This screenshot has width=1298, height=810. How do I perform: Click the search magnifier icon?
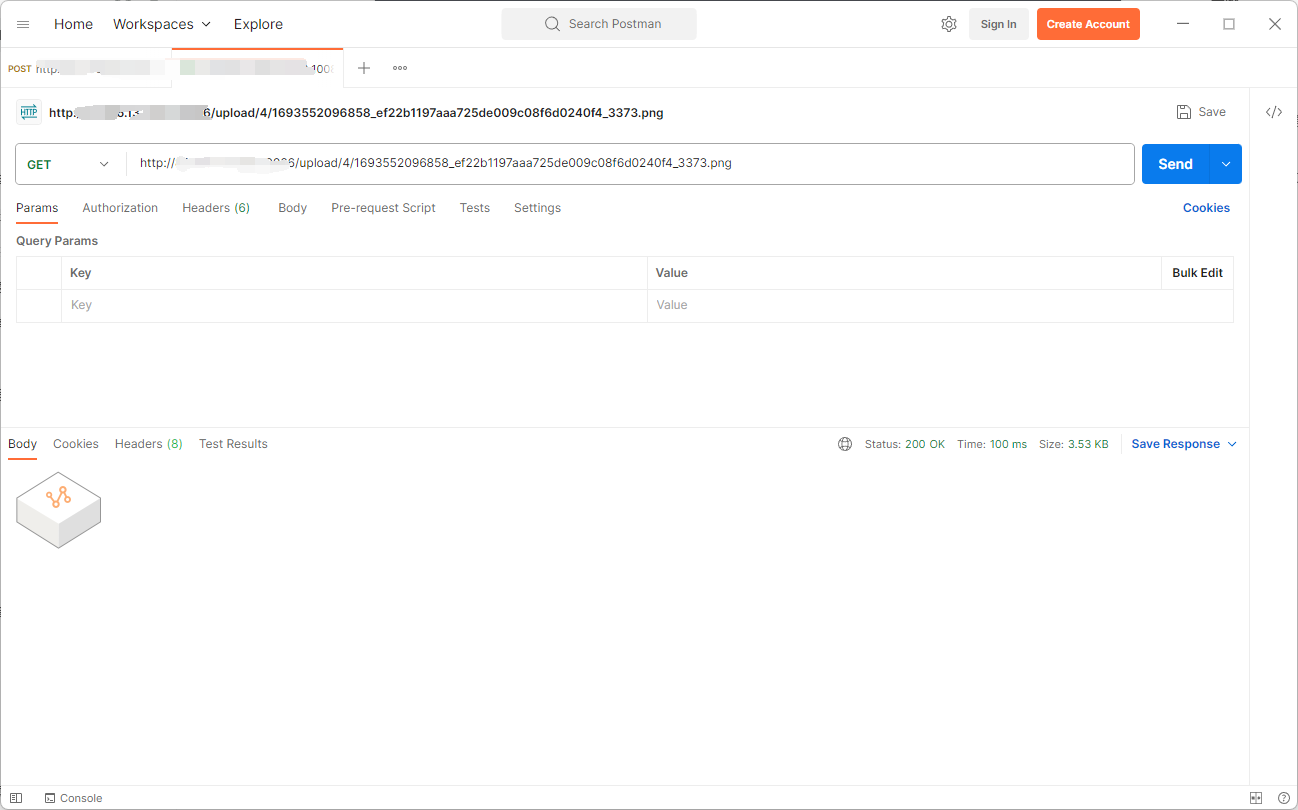(x=552, y=24)
